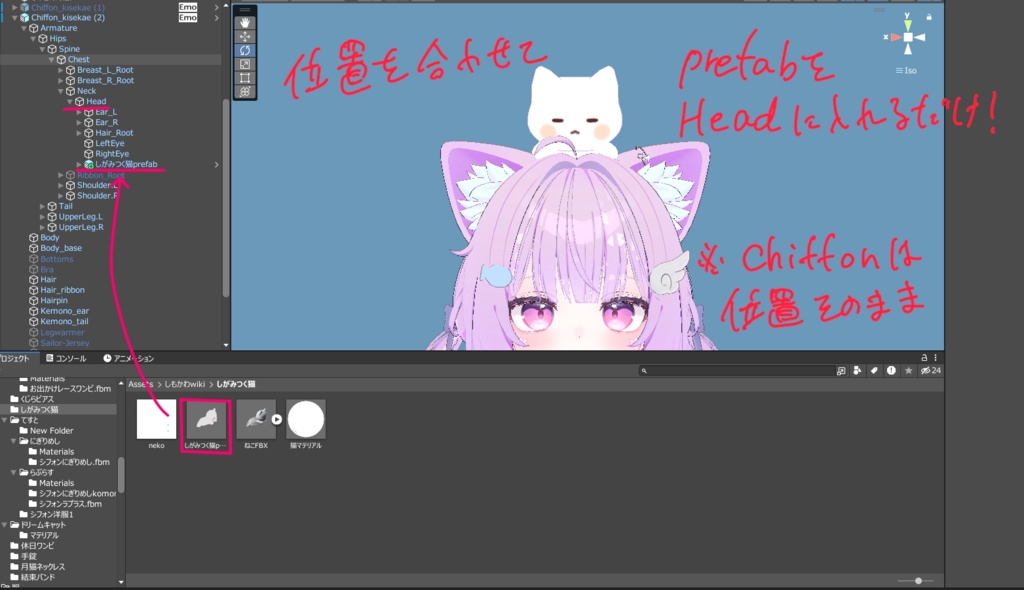Open the 月猫ネックレス folder

click(42, 566)
